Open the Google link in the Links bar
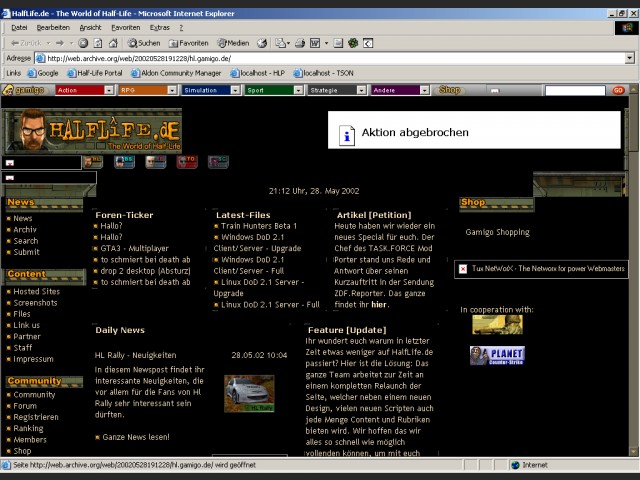640x480 pixels. [43, 73]
